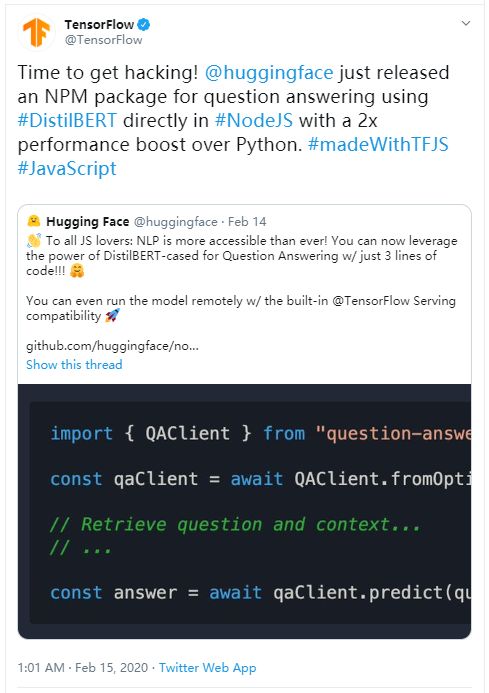Screen dimensions: 489x693
Task: Open the #madeWithTFJS hashtag
Action: click(378, 144)
